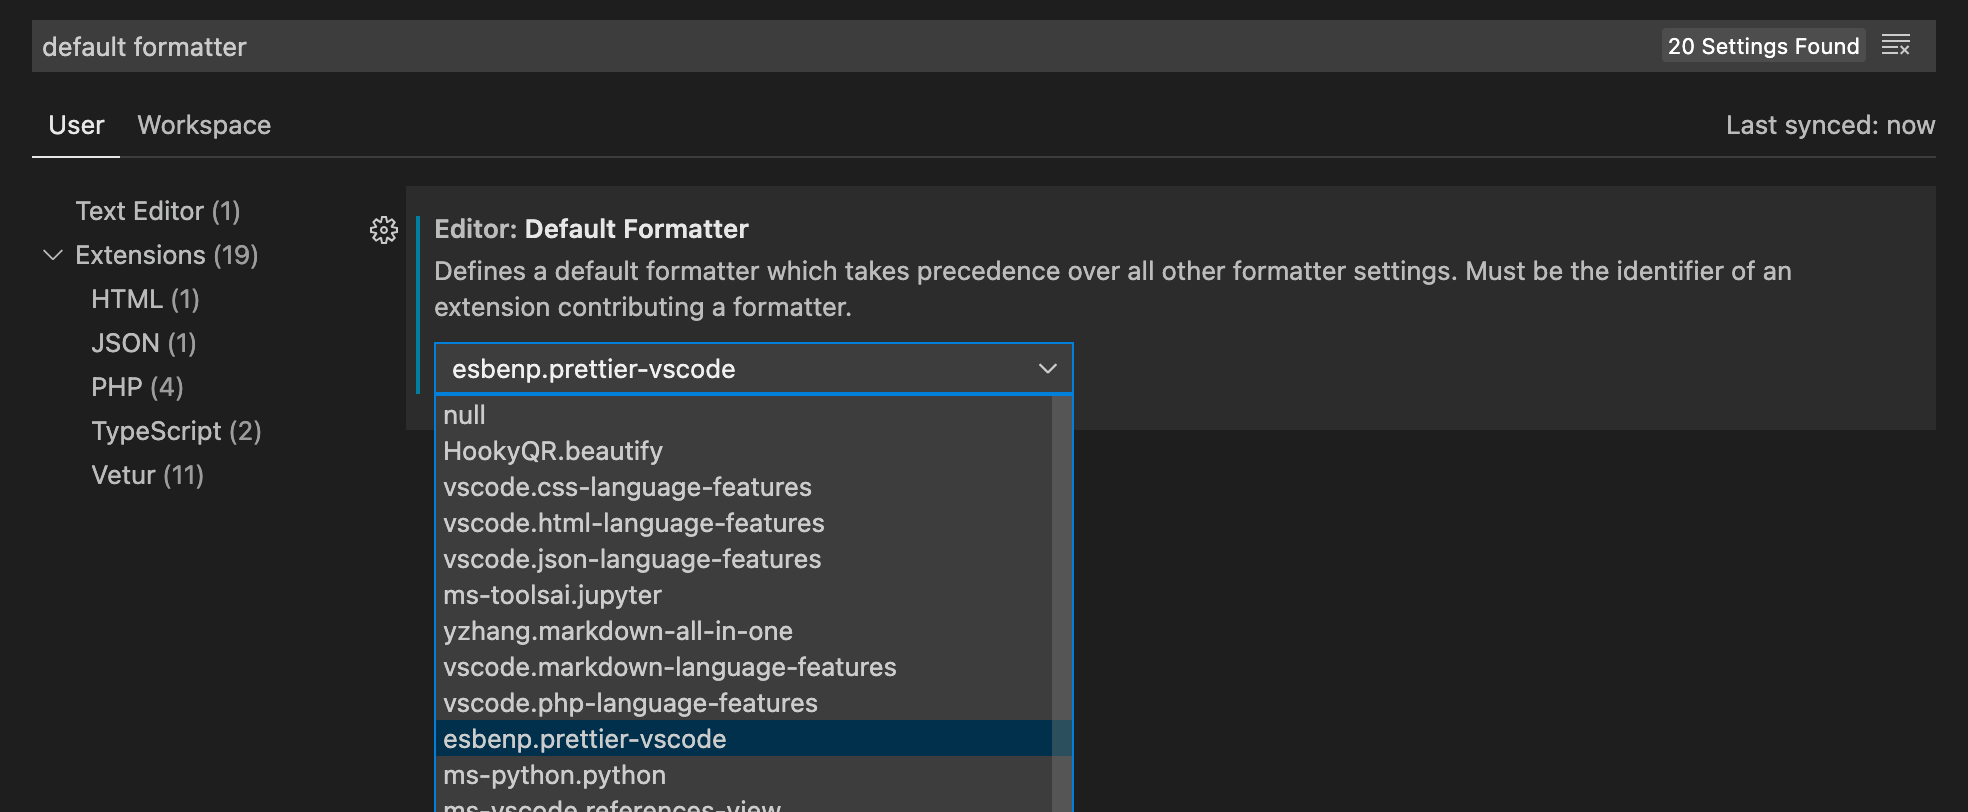
Task: Select Text Editor (1) in settings tree
Action: point(158,211)
